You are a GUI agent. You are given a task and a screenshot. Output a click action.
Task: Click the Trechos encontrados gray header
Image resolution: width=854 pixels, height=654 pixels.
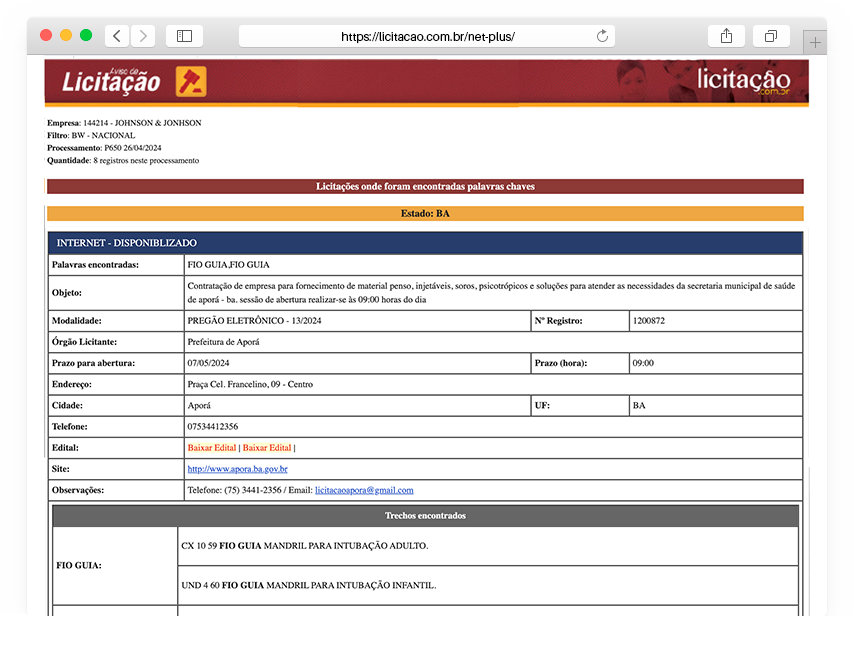[425, 516]
